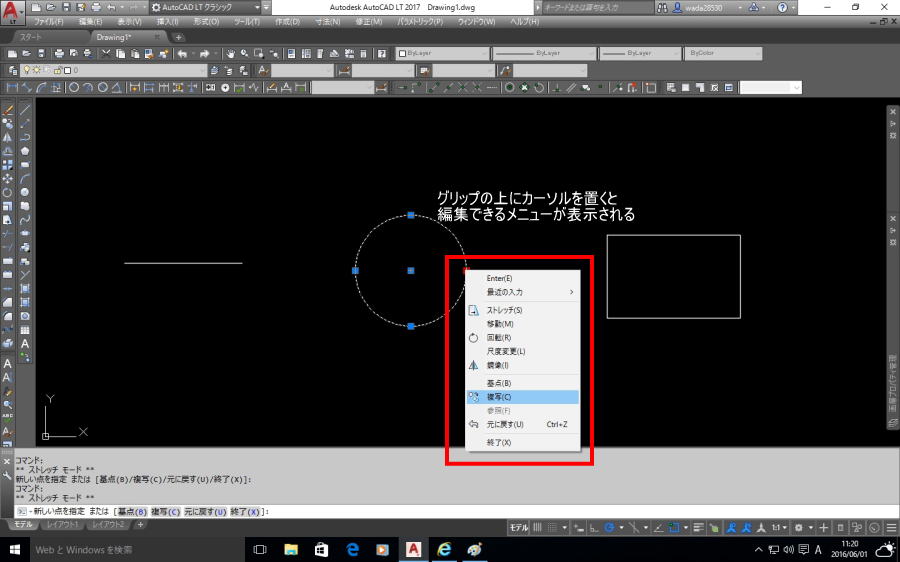Pick the multiline Text (A) draw tool
The image size is (900, 562).
point(25,344)
